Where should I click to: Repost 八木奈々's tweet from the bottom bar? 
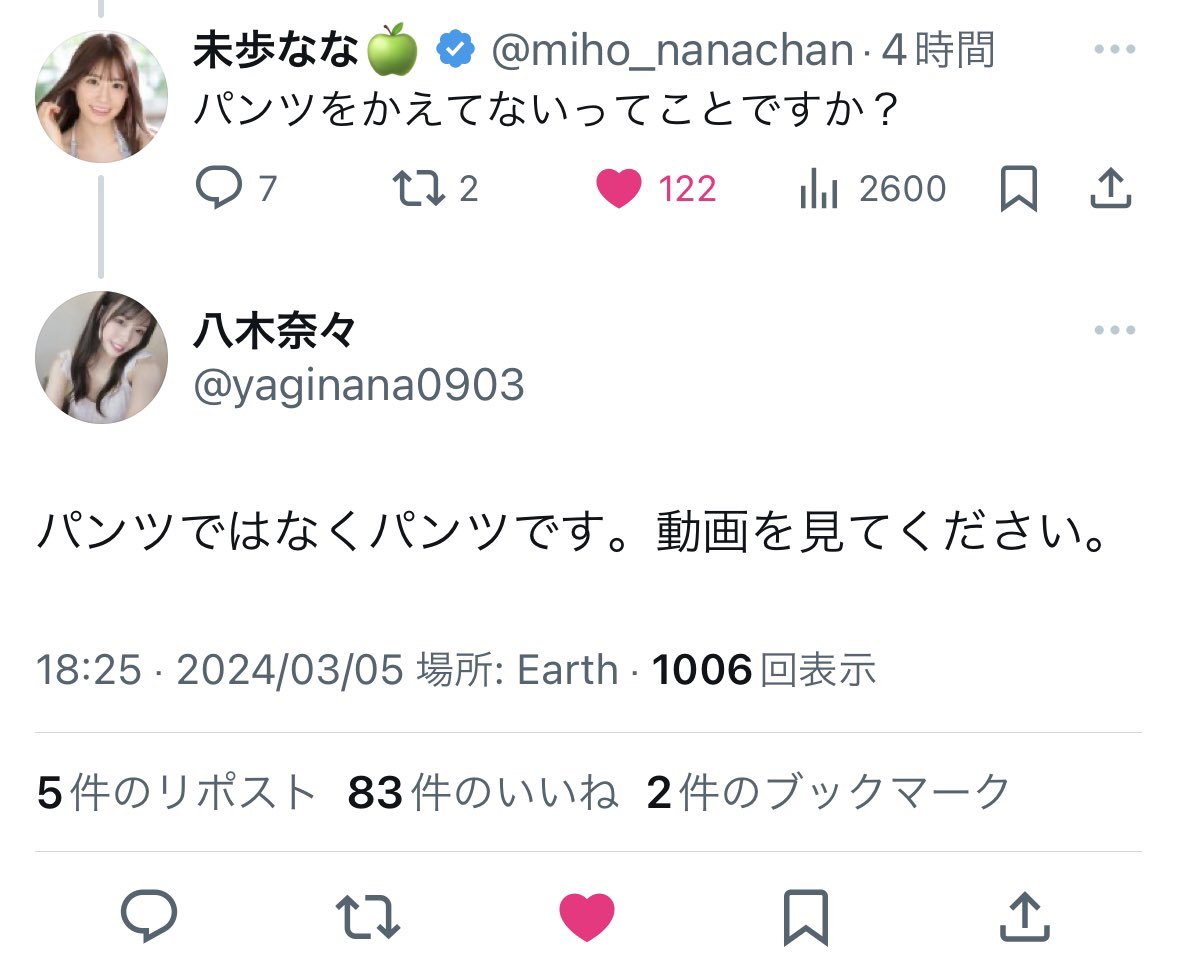click(367, 917)
